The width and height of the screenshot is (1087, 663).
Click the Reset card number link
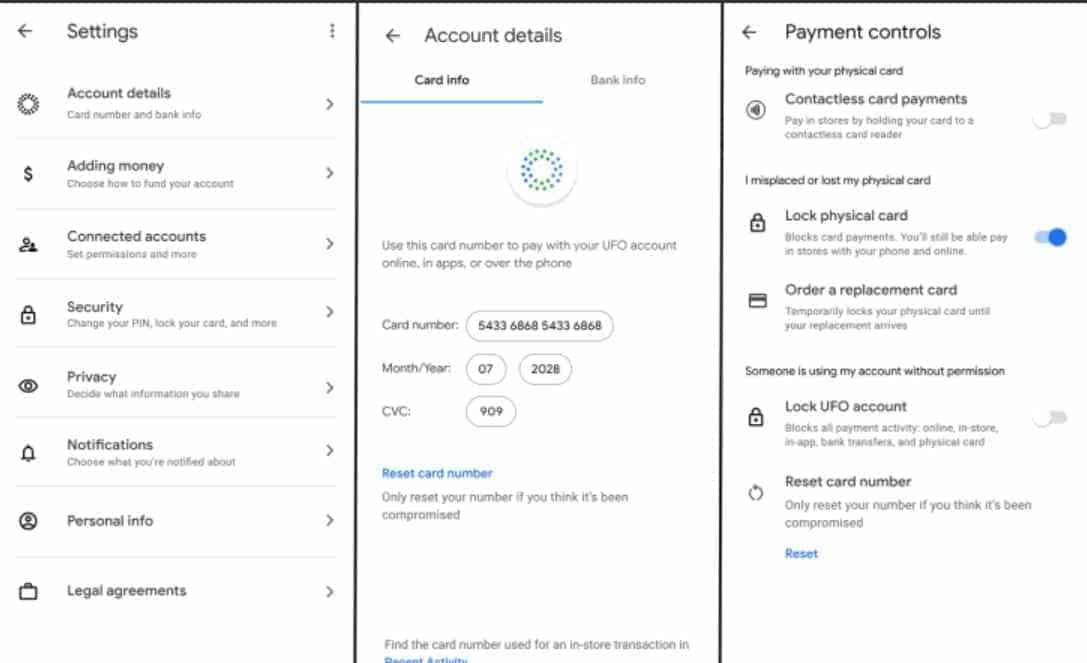pos(437,473)
